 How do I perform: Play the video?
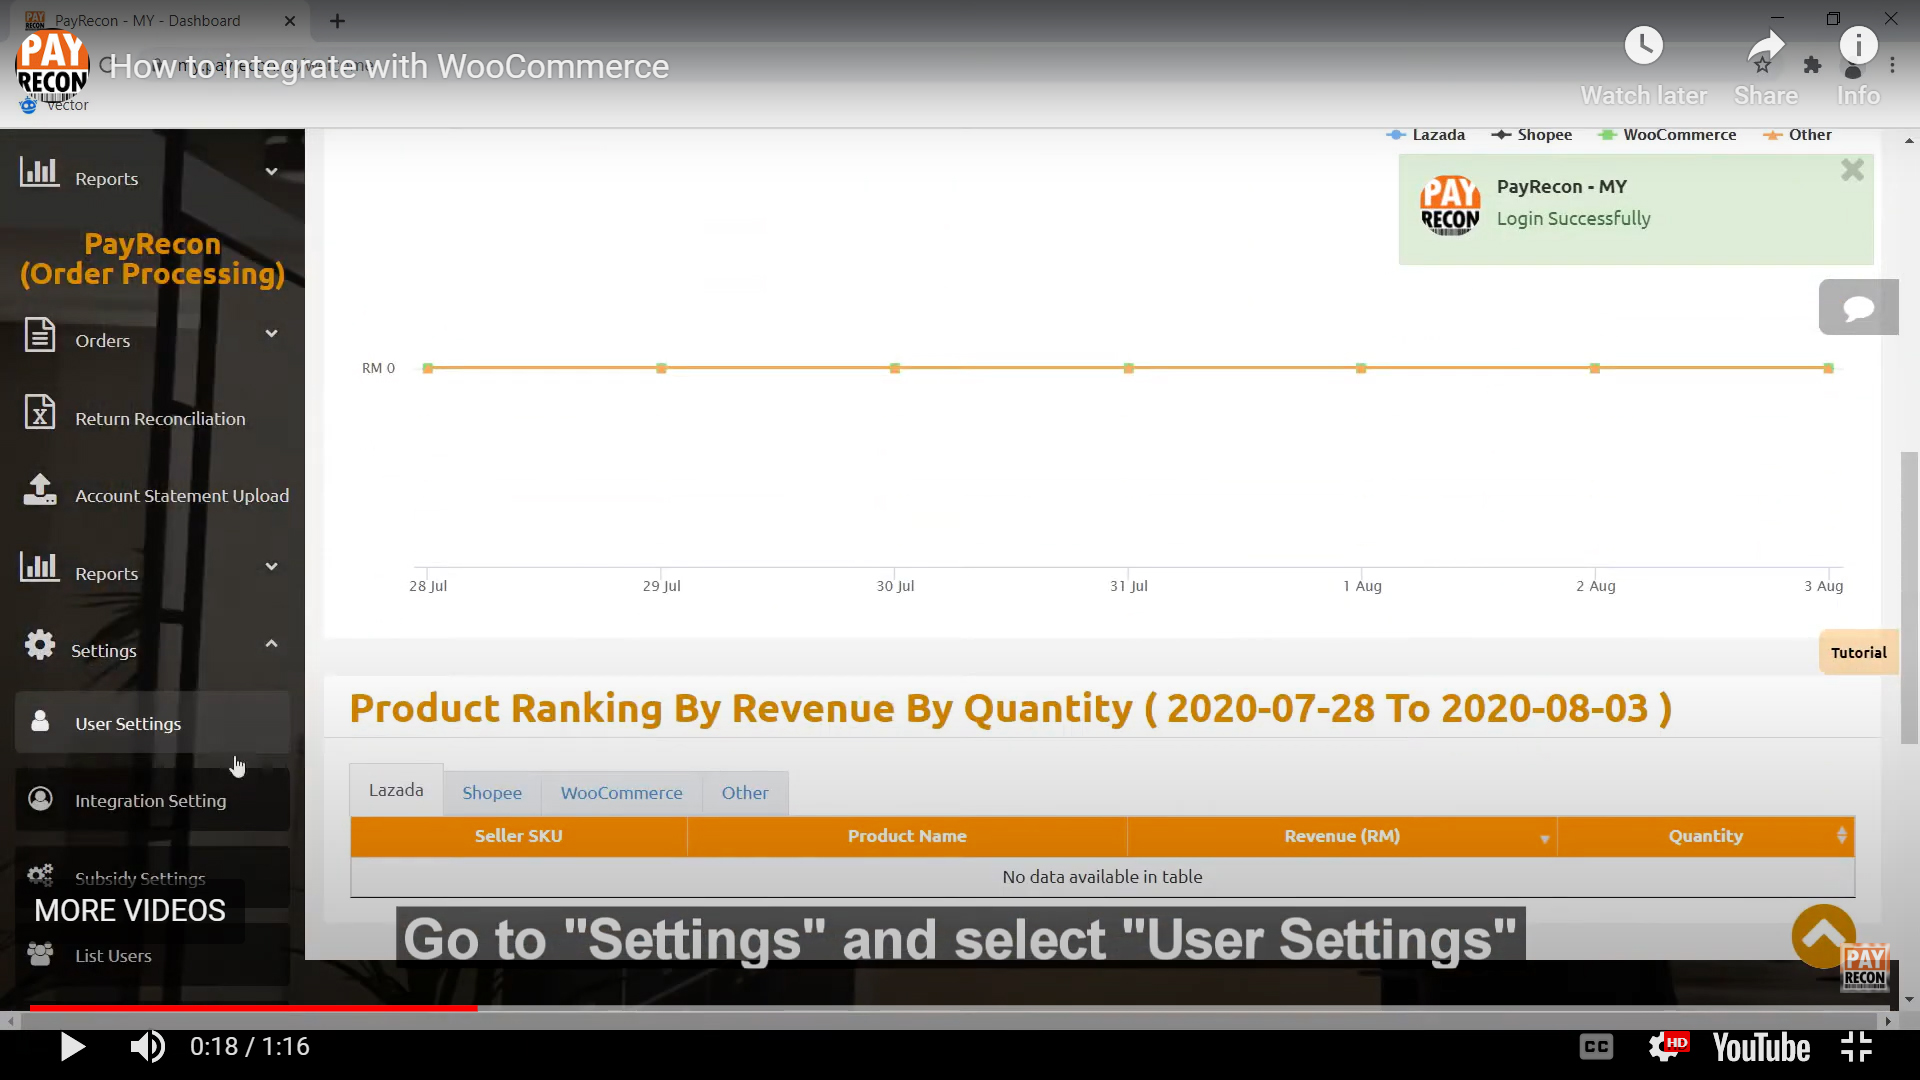tap(72, 1047)
